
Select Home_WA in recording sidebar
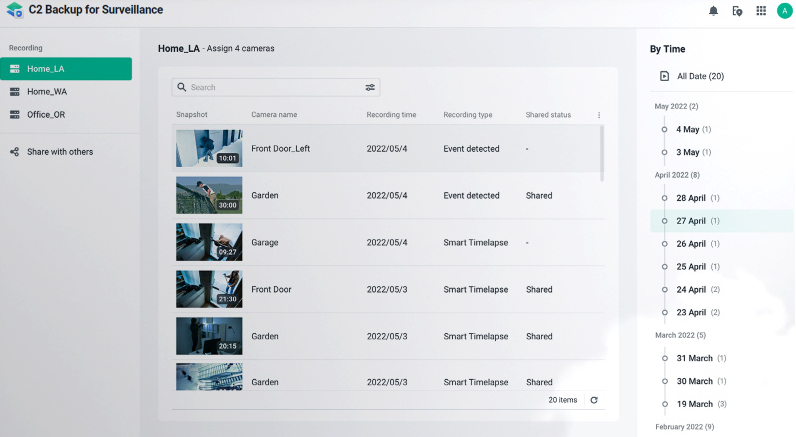(x=47, y=91)
